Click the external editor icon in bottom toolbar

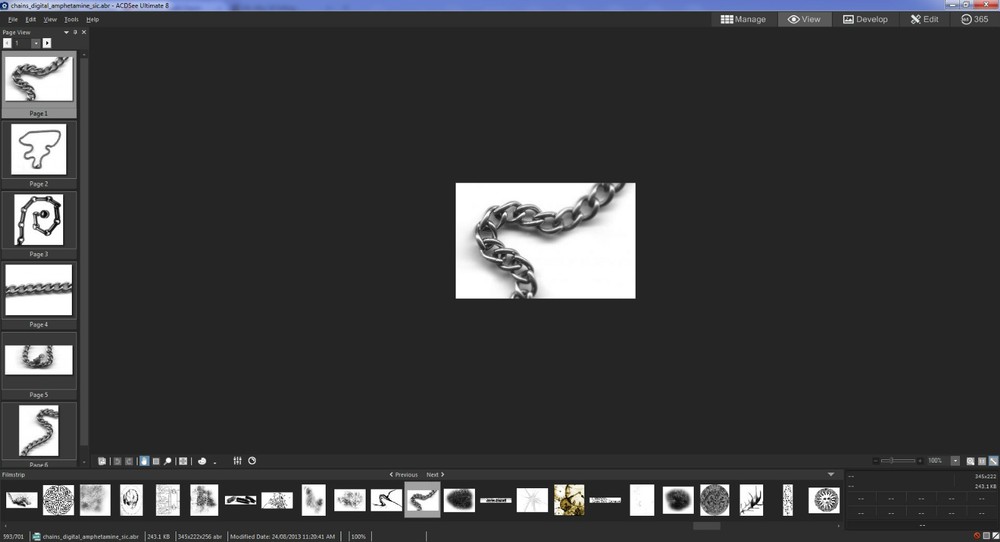pyautogui.click(x=102, y=461)
